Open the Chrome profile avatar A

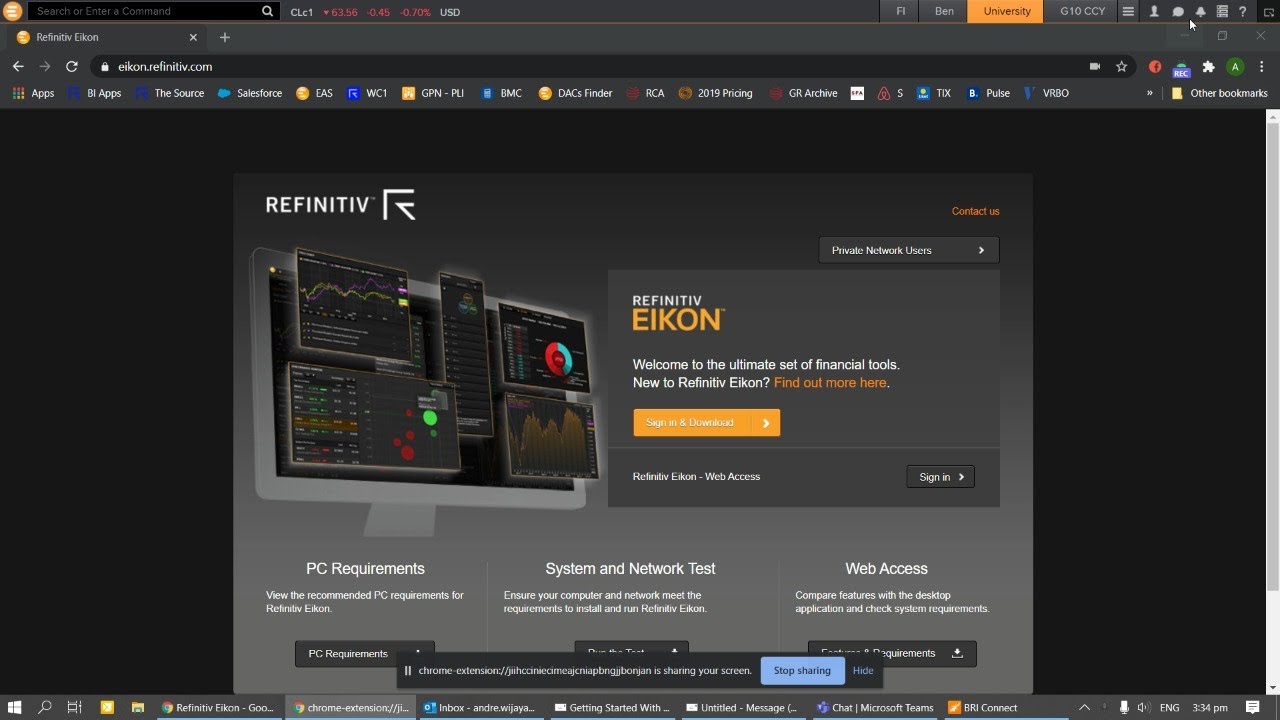tap(1235, 66)
